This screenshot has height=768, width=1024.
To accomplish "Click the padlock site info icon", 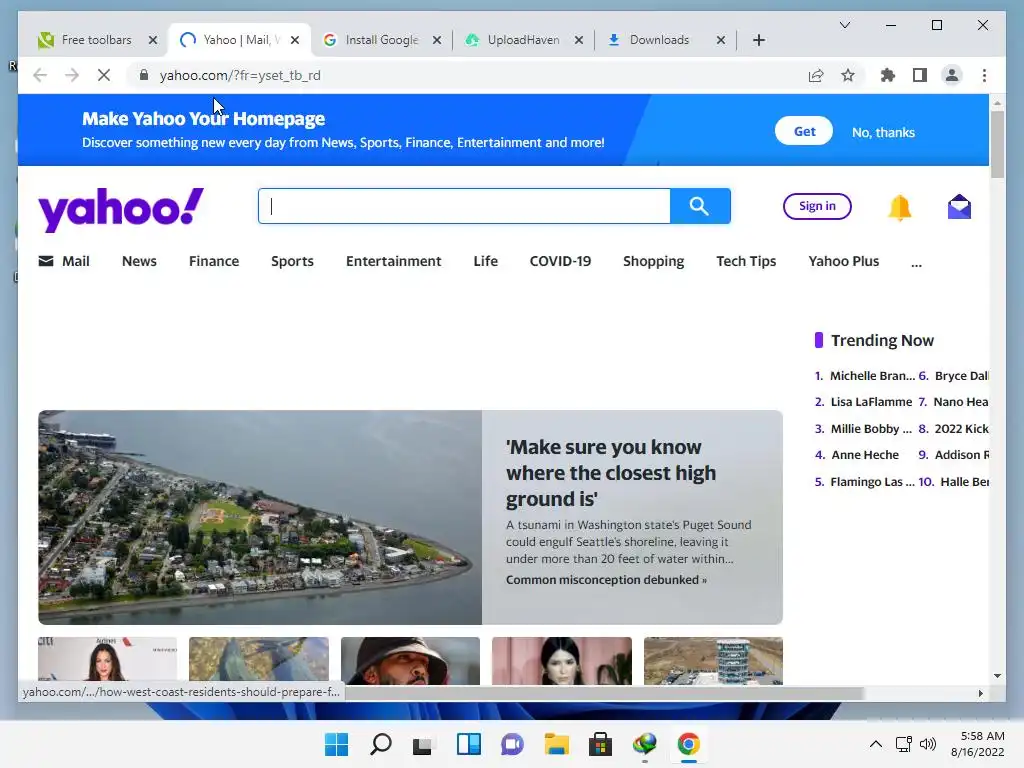I will pos(144,75).
